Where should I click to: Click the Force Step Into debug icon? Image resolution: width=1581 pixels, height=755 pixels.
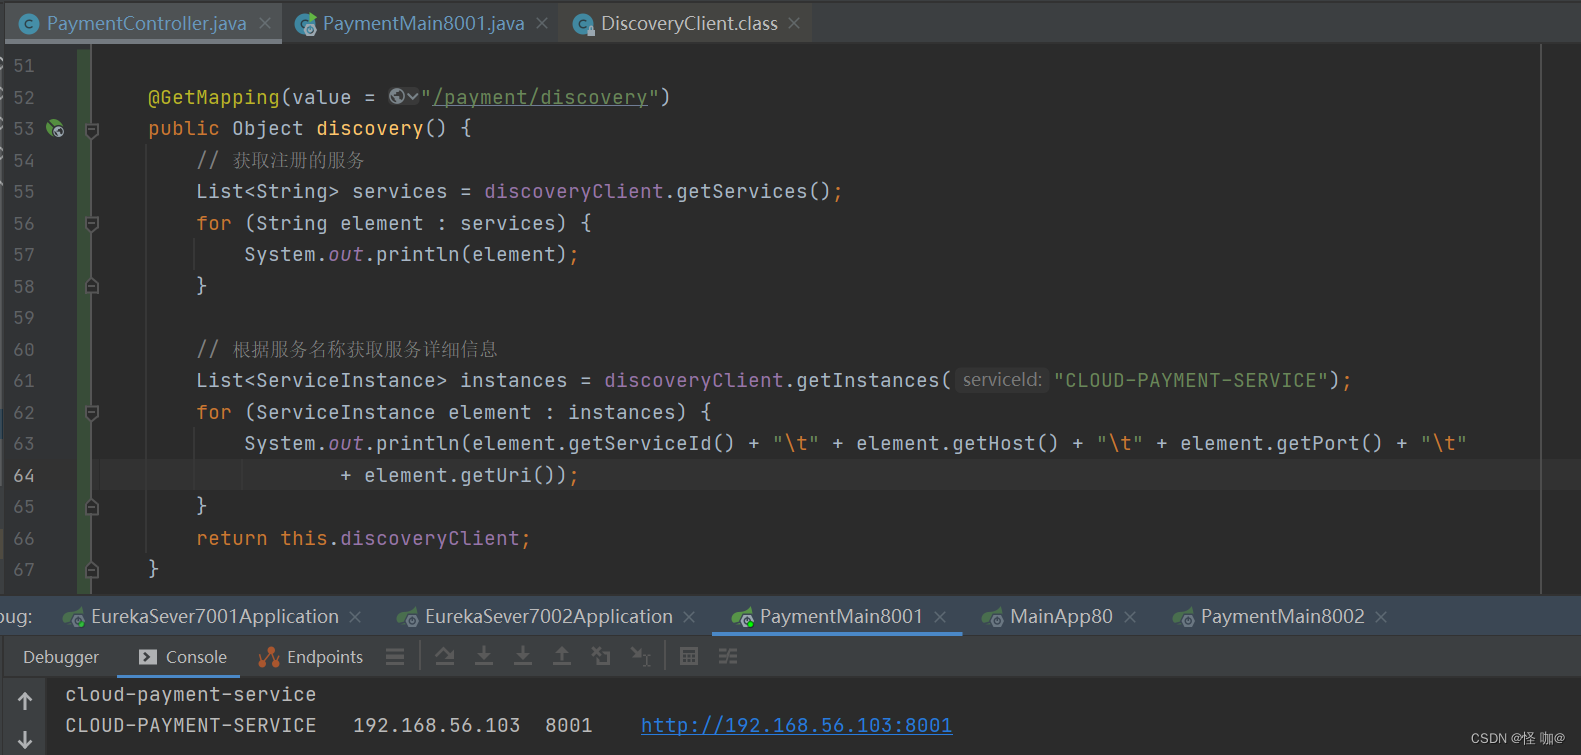tap(523, 657)
